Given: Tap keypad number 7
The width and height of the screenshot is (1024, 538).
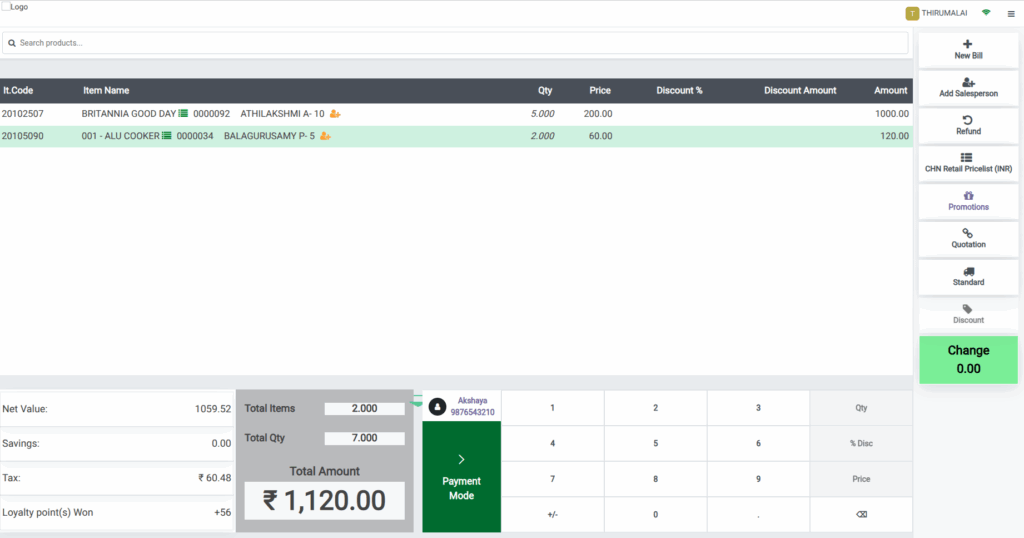Looking at the screenshot, I should [x=552, y=479].
